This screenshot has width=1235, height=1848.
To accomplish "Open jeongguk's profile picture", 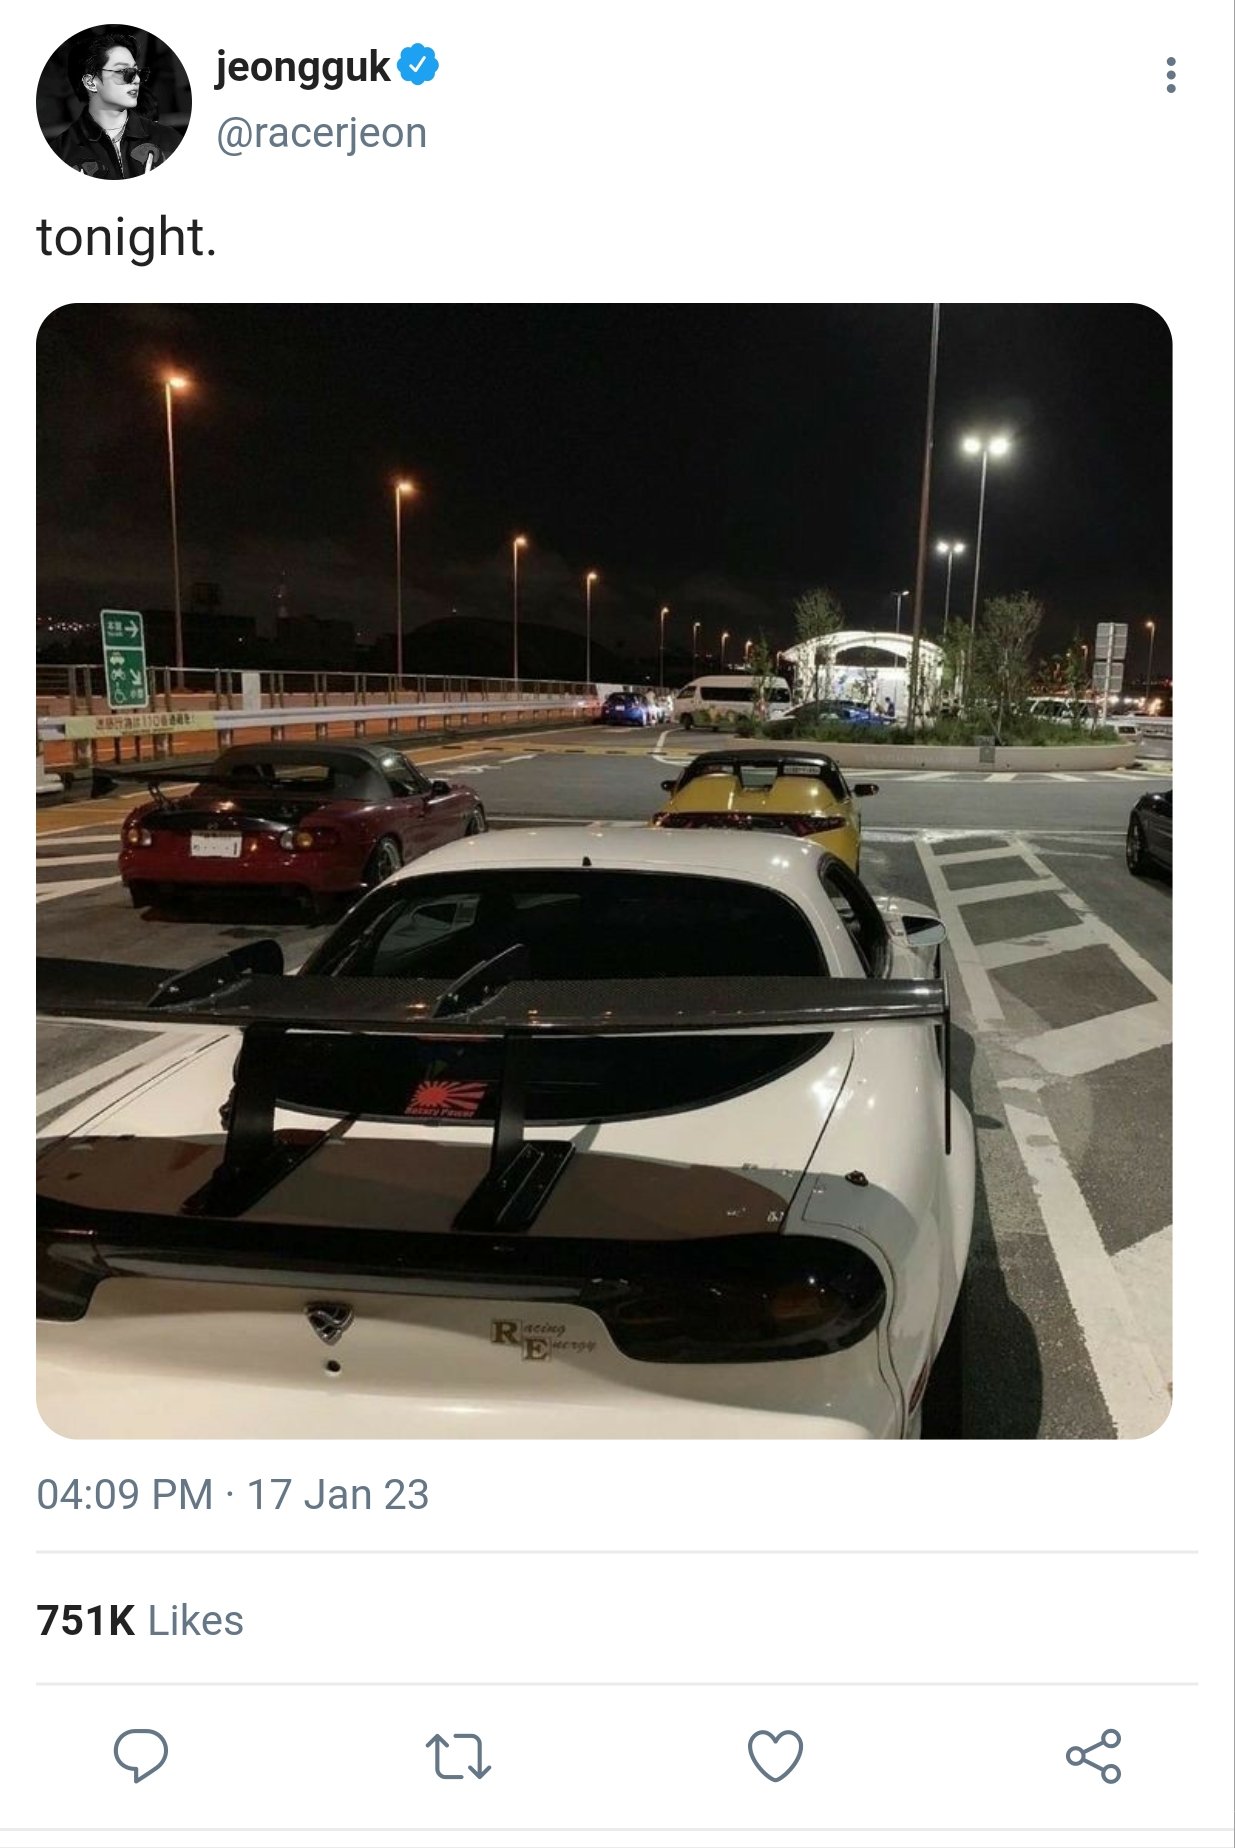I will [x=114, y=102].
